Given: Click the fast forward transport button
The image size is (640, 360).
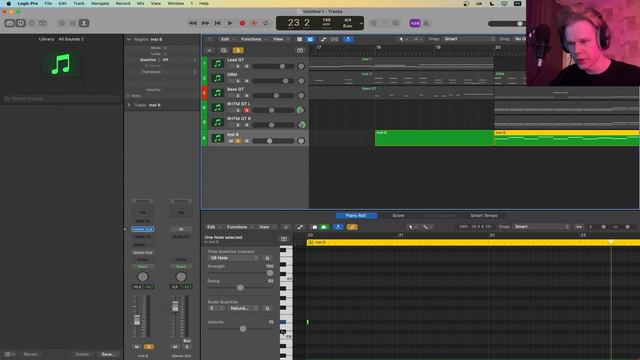Looking at the screenshot, I should (205, 23).
